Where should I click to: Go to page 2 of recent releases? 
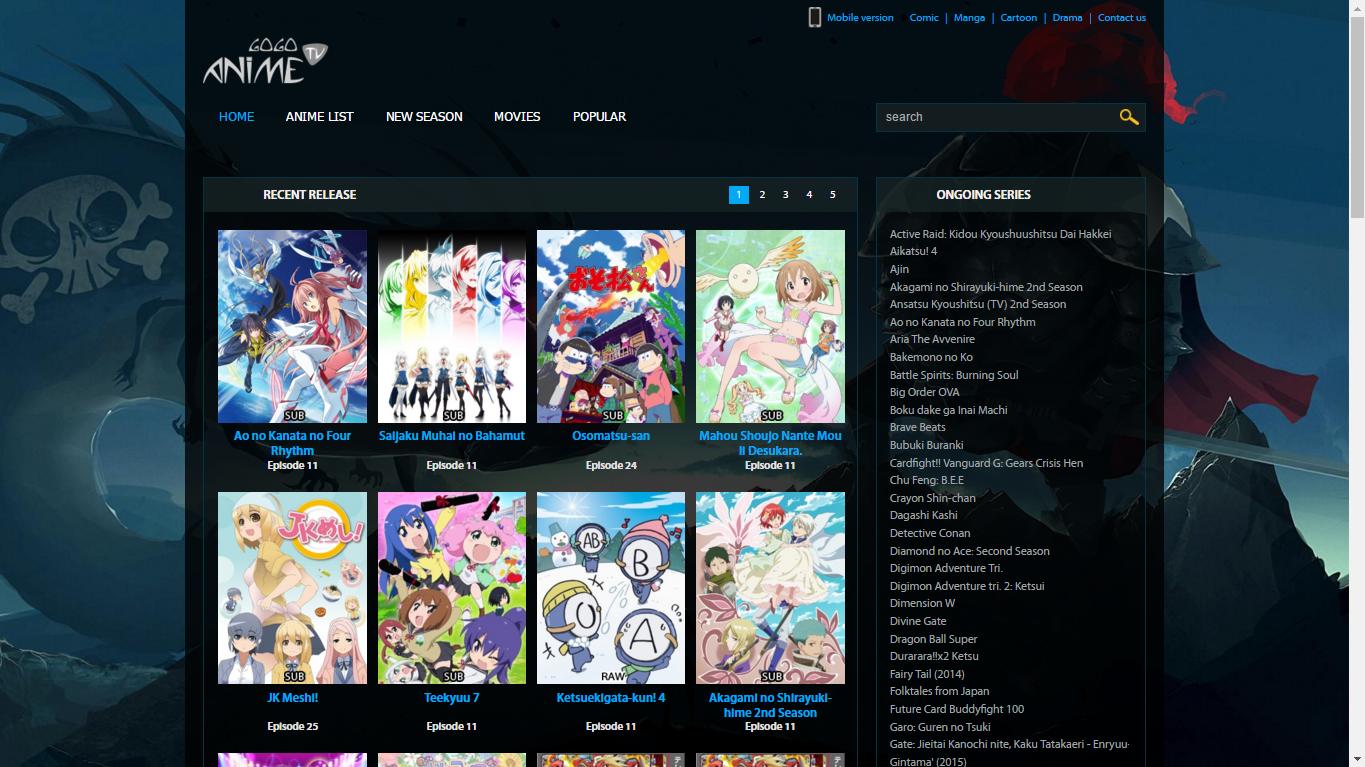(762, 195)
